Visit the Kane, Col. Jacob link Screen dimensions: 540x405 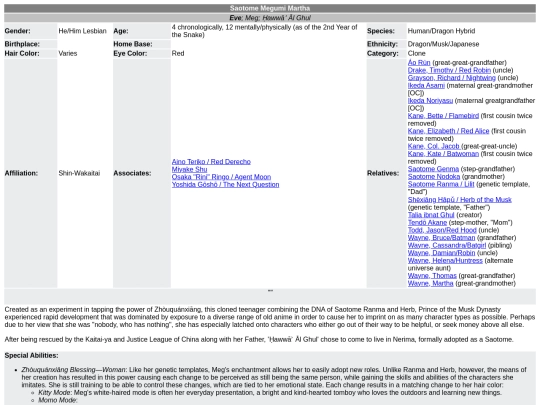(x=434, y=146)
